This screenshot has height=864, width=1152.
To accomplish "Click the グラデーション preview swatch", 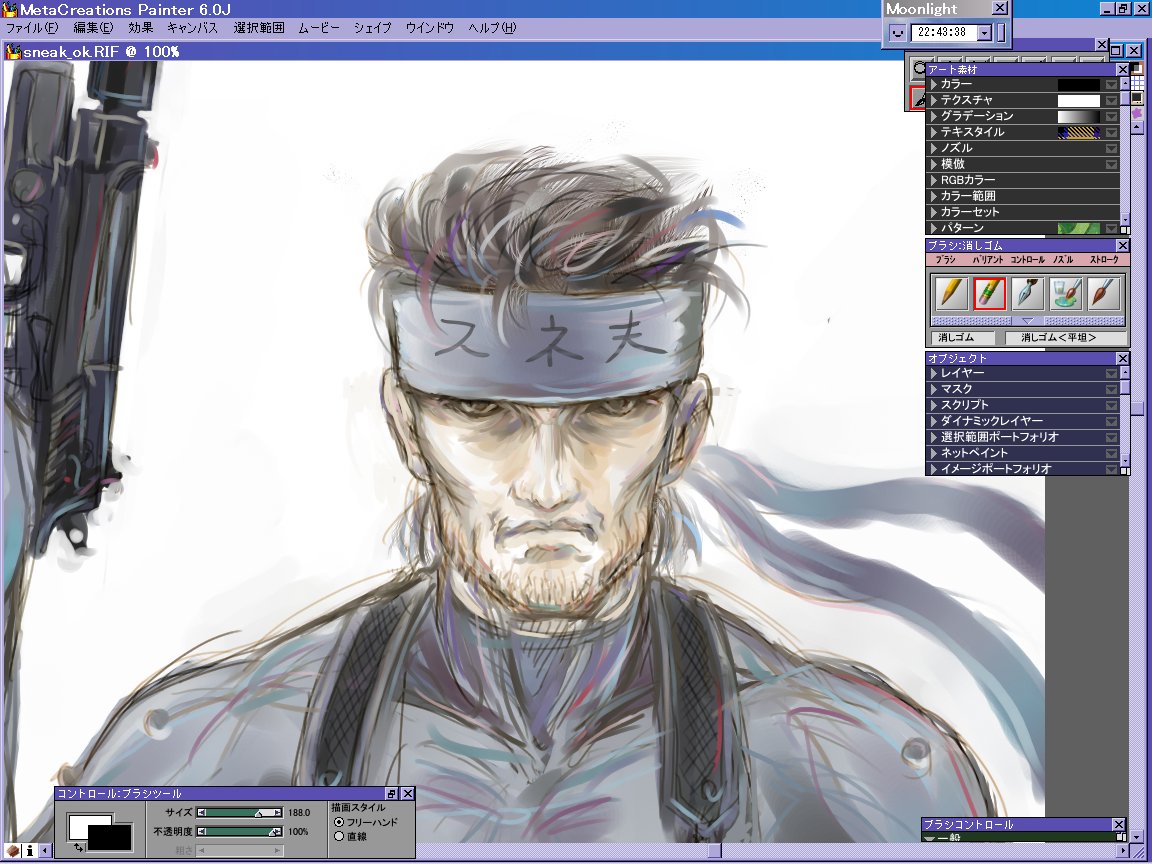I will (x=1079, y=116).
